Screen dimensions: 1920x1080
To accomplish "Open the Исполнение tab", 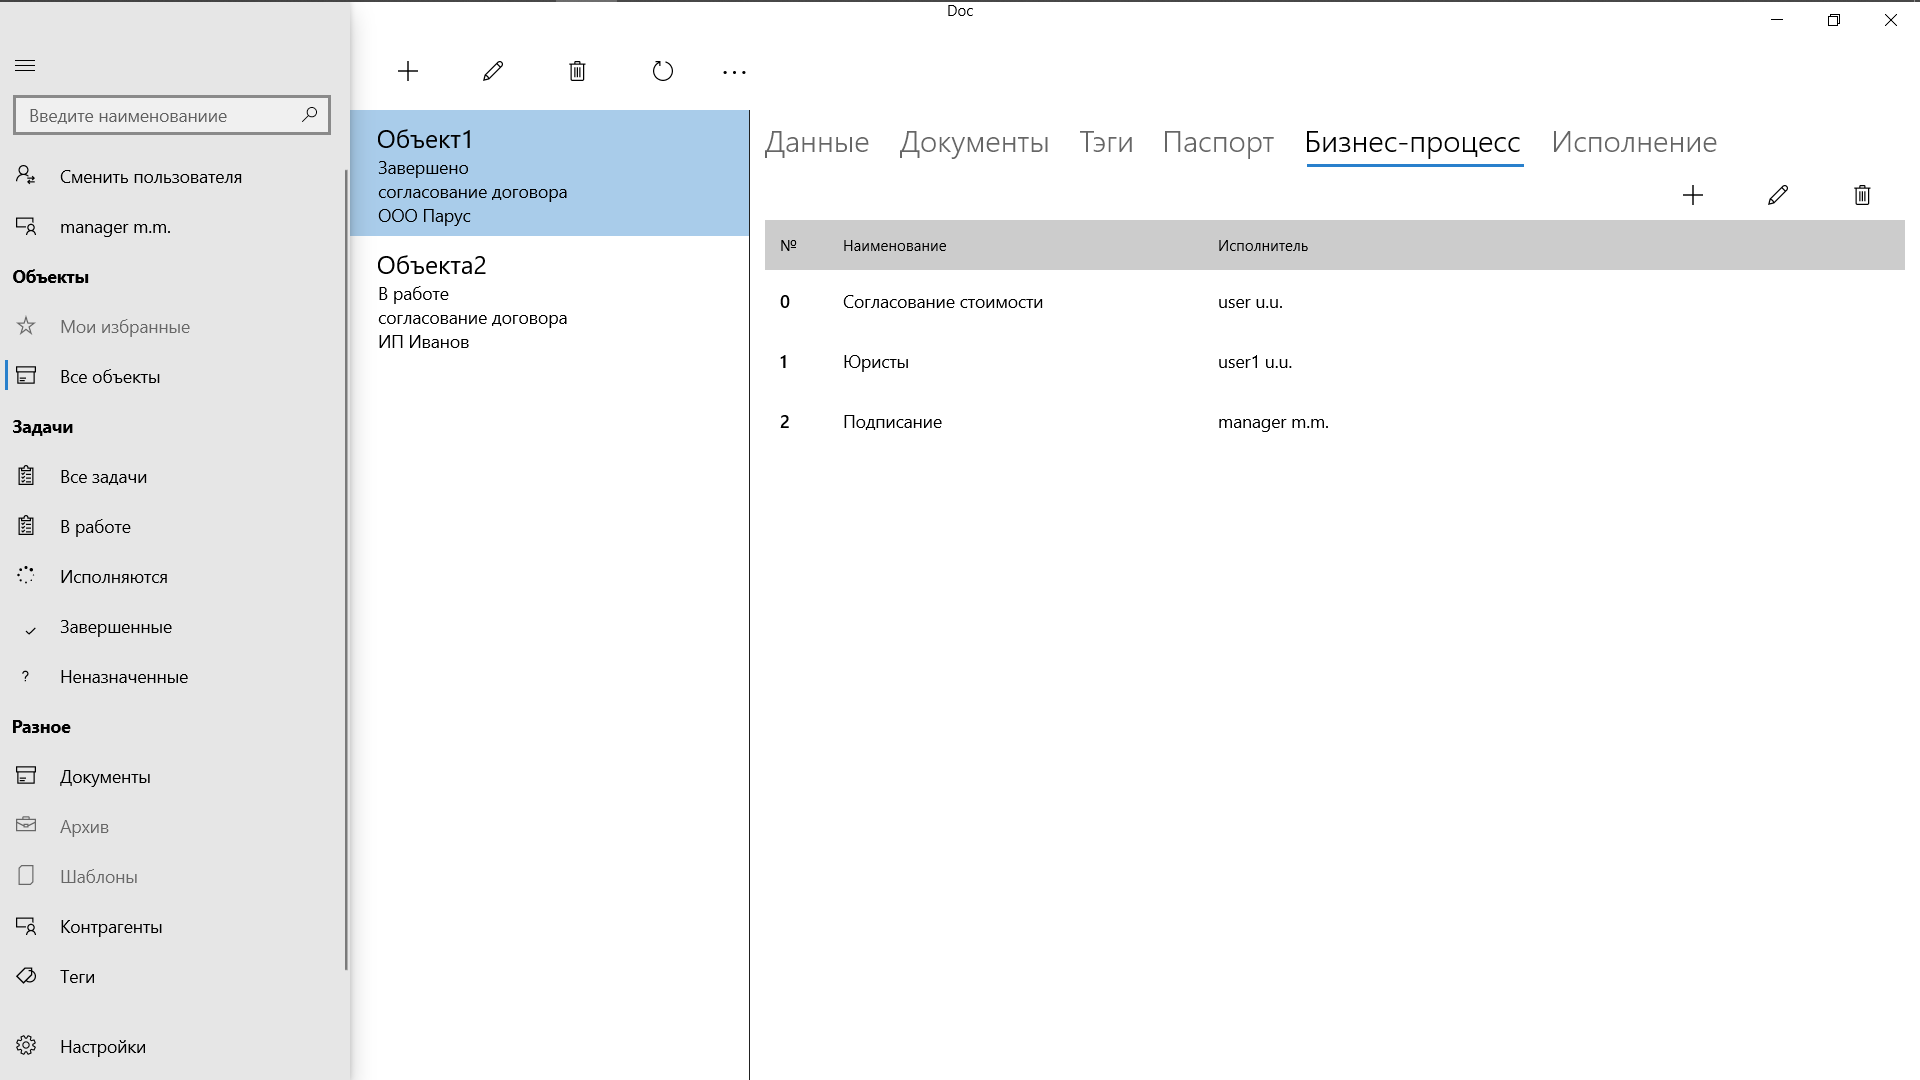I will point(1634,142).
